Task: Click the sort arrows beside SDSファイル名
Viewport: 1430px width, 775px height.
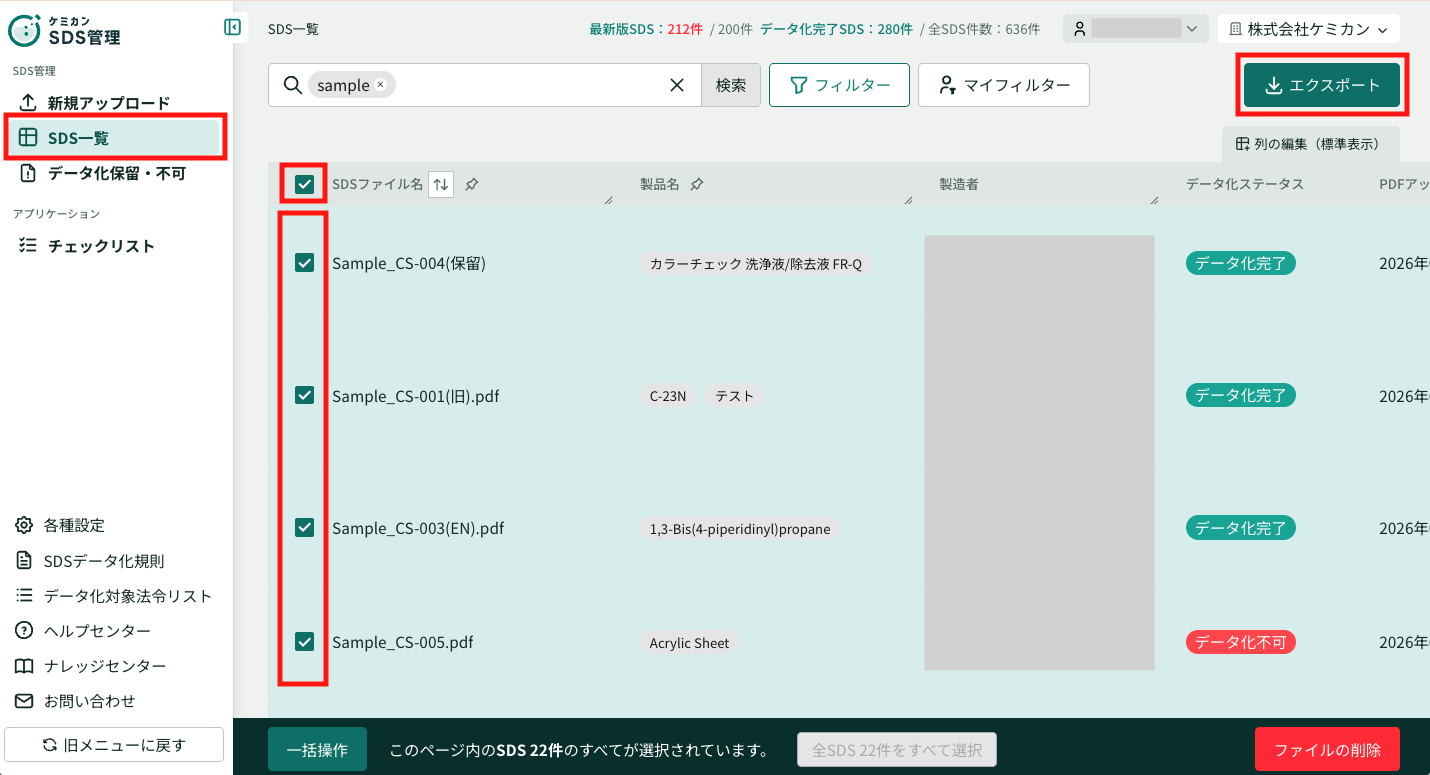Action: 441,184
